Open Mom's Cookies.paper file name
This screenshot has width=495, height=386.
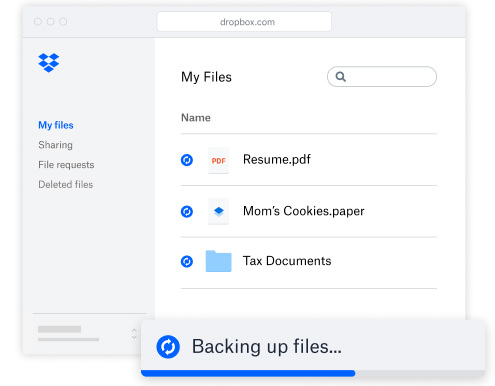click(x=304, y=211)
